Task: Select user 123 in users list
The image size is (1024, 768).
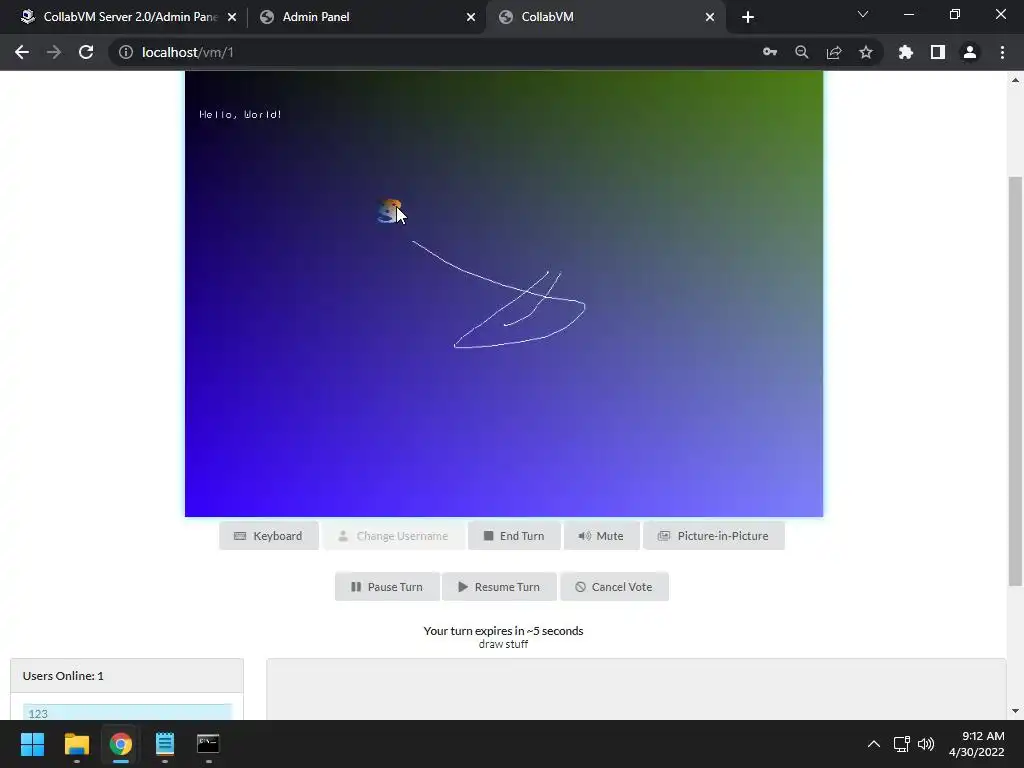Action: pos(127,712)
